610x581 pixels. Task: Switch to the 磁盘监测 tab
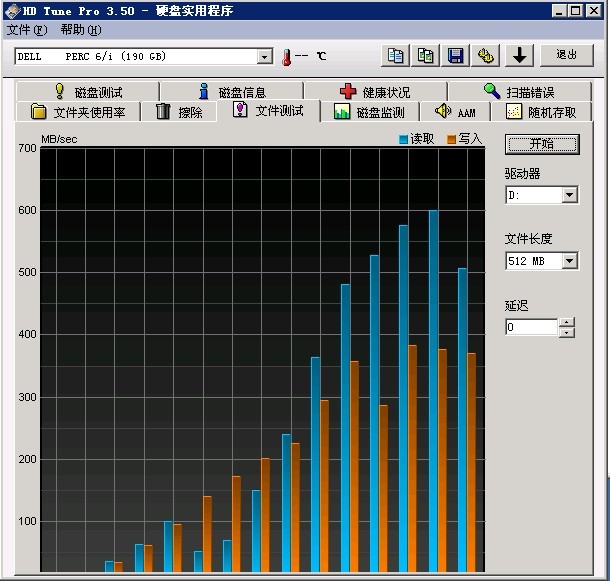coord(370,112)
